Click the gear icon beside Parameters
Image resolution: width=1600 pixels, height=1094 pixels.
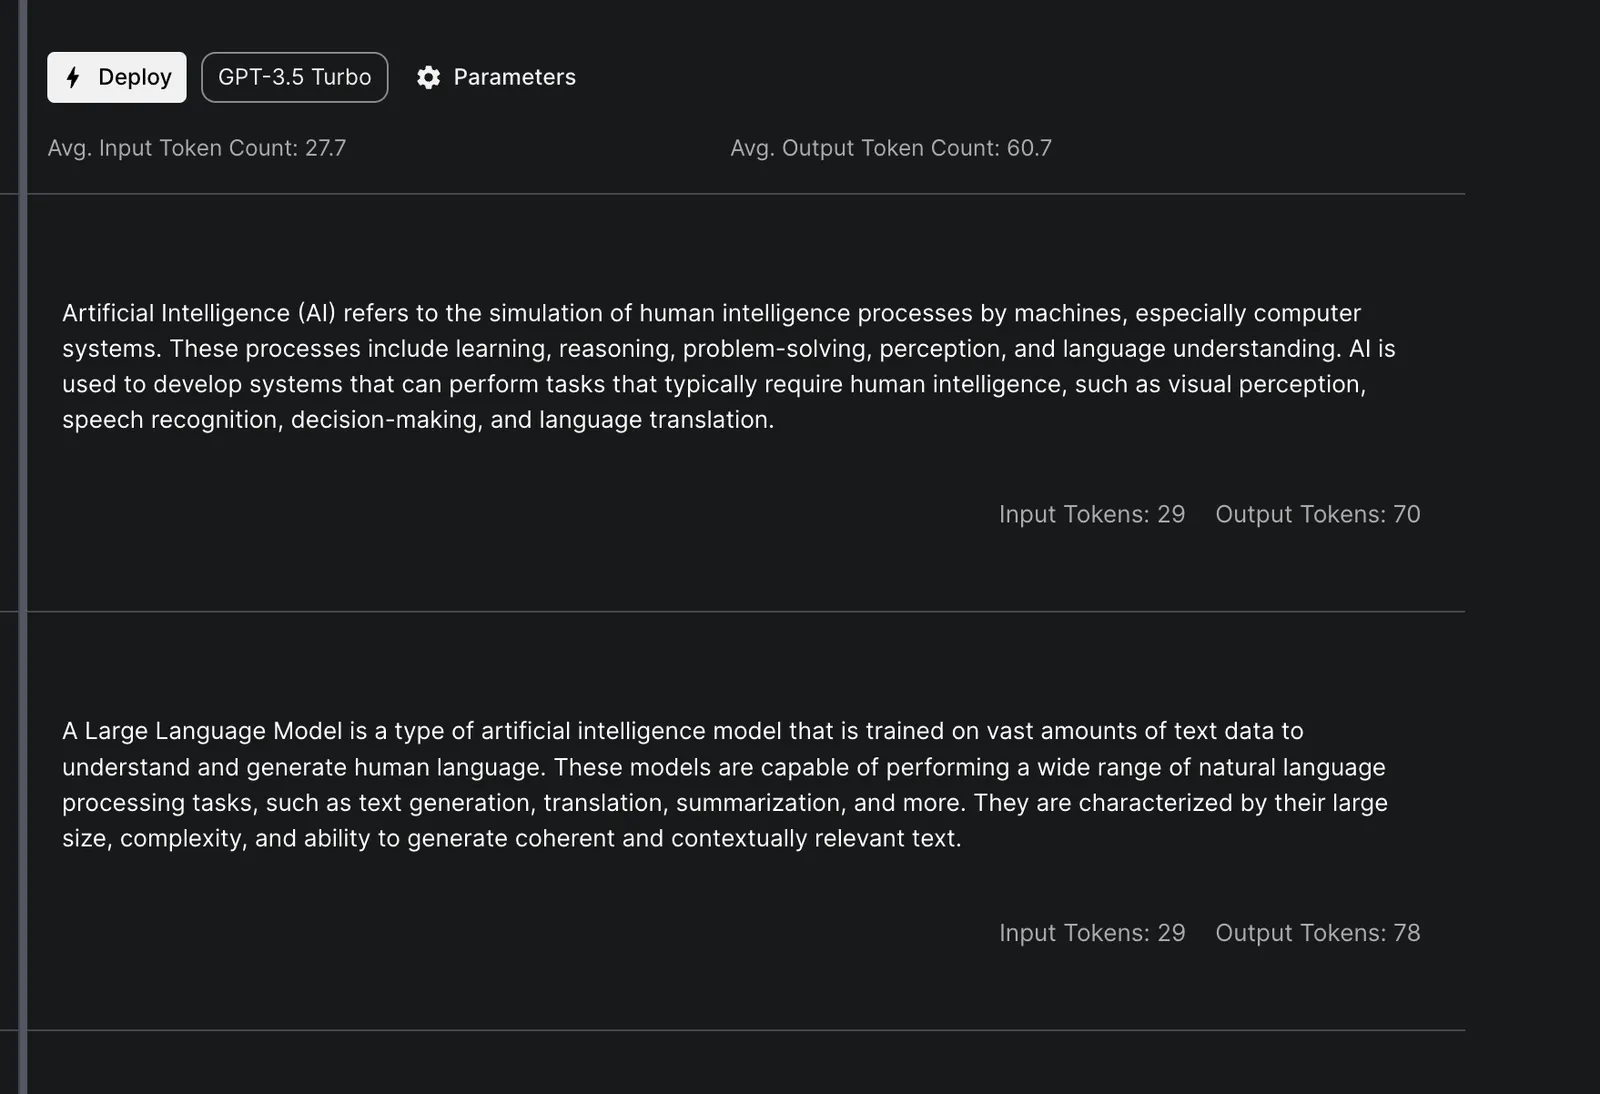429,77
